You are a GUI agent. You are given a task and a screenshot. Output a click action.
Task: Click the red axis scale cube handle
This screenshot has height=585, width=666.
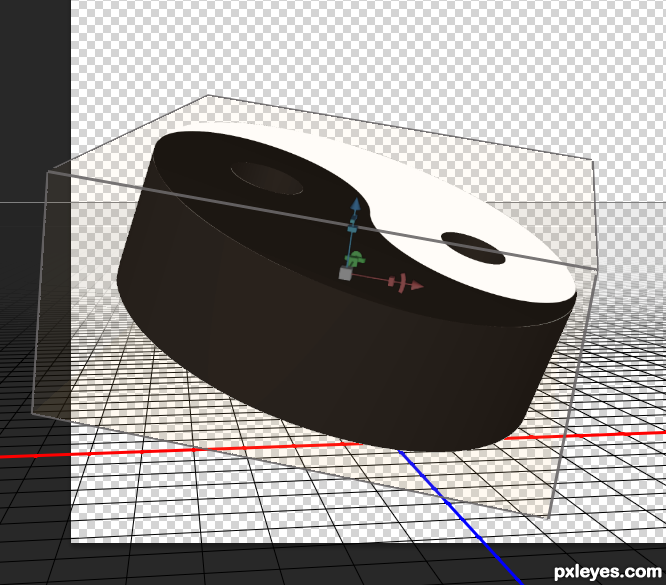coord(392,281)
